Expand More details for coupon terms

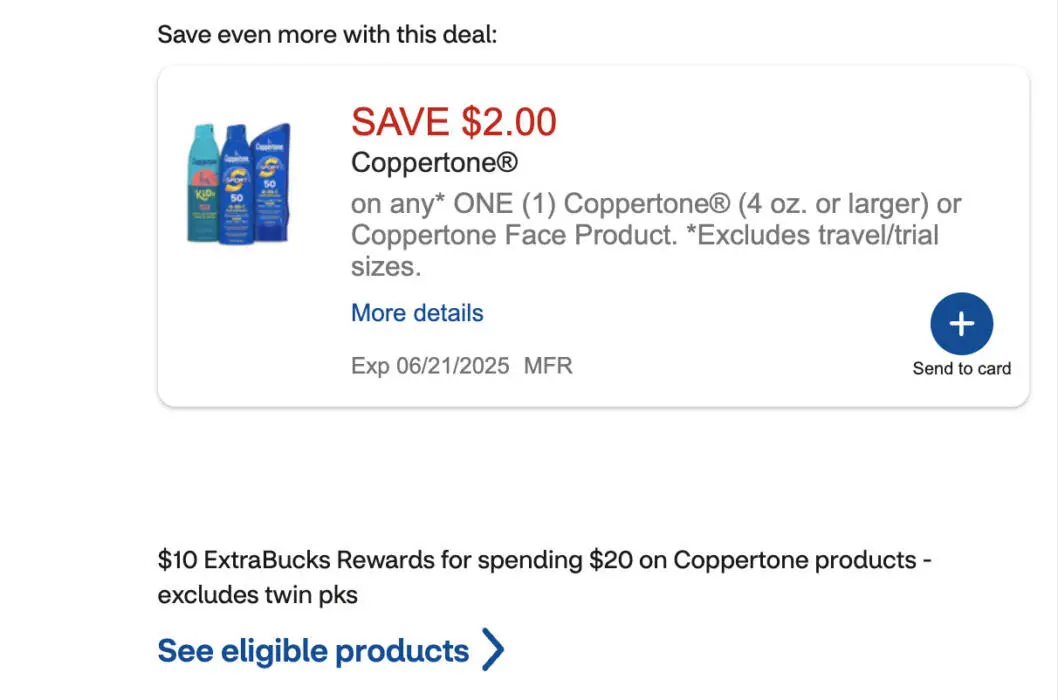pos(416,313)
